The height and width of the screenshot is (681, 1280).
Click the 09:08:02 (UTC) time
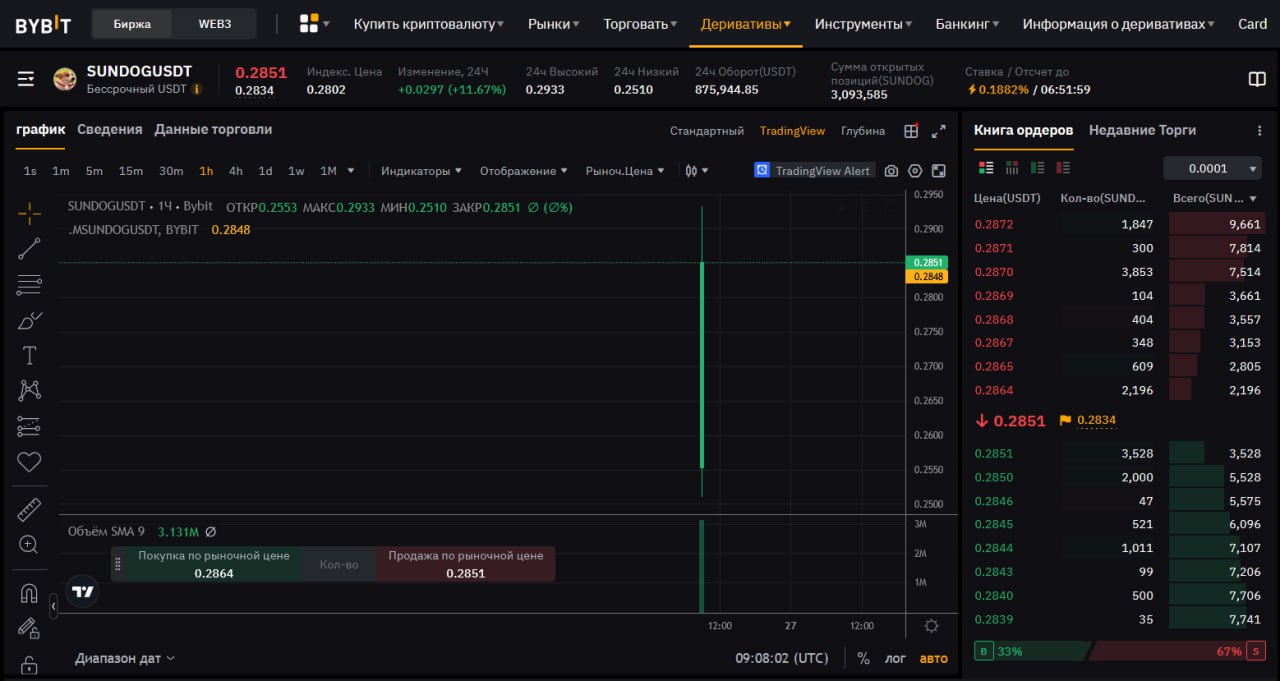click(x=782, y=658)
